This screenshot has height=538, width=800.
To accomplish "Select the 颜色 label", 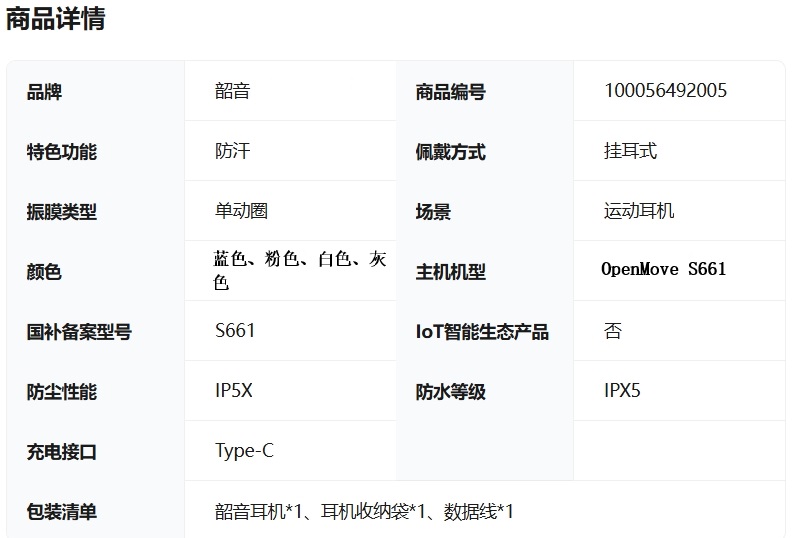I will (44, 272).
